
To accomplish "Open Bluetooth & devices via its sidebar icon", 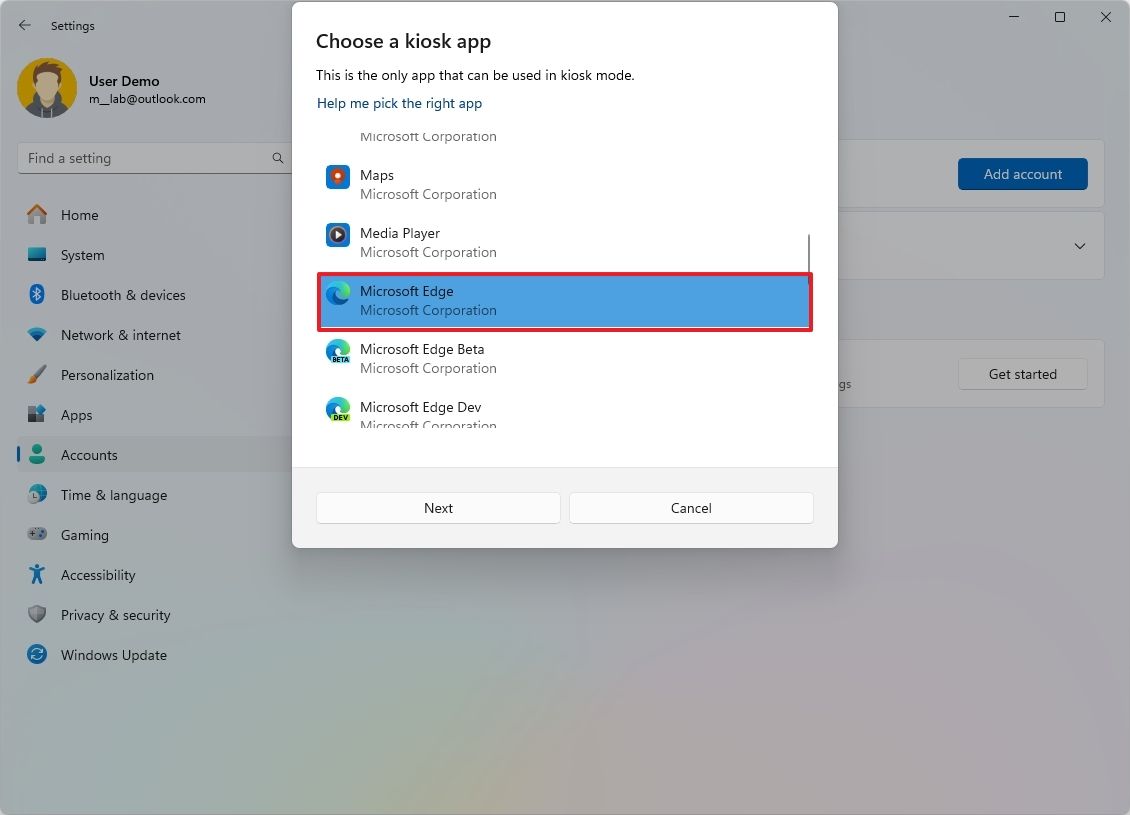I will (x=36, y=295).
